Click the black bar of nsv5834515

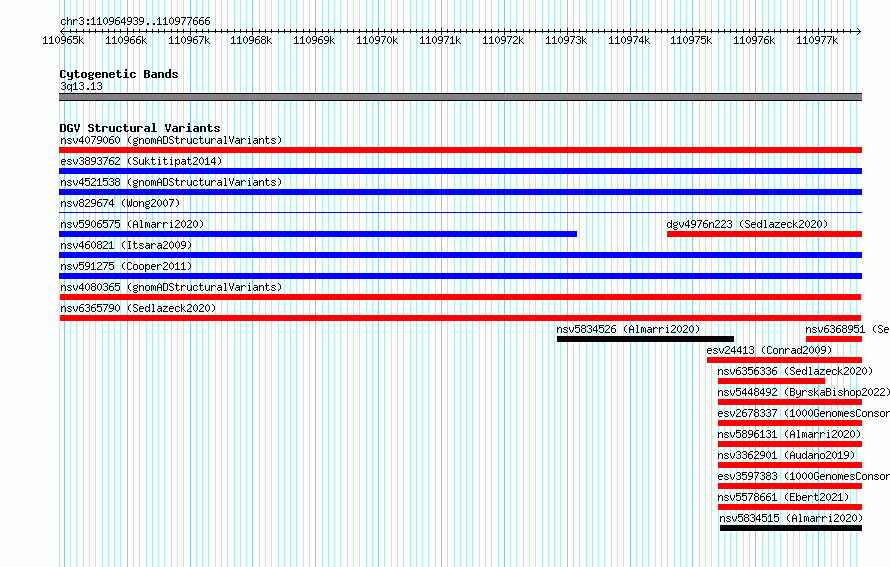click(791, 528)
